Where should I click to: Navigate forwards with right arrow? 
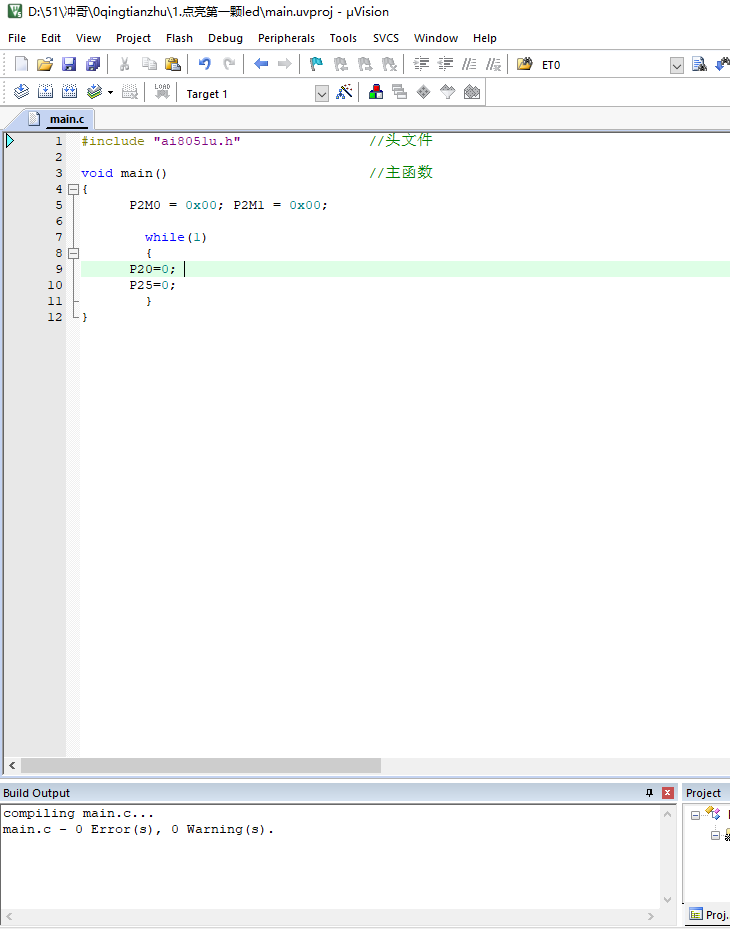(284, 64)
